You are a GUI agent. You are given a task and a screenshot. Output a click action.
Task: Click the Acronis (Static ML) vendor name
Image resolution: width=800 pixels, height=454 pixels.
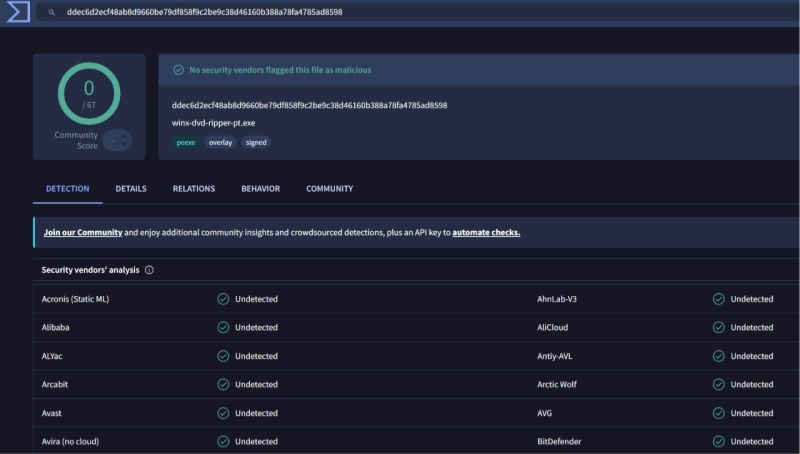tap(76, 299)
